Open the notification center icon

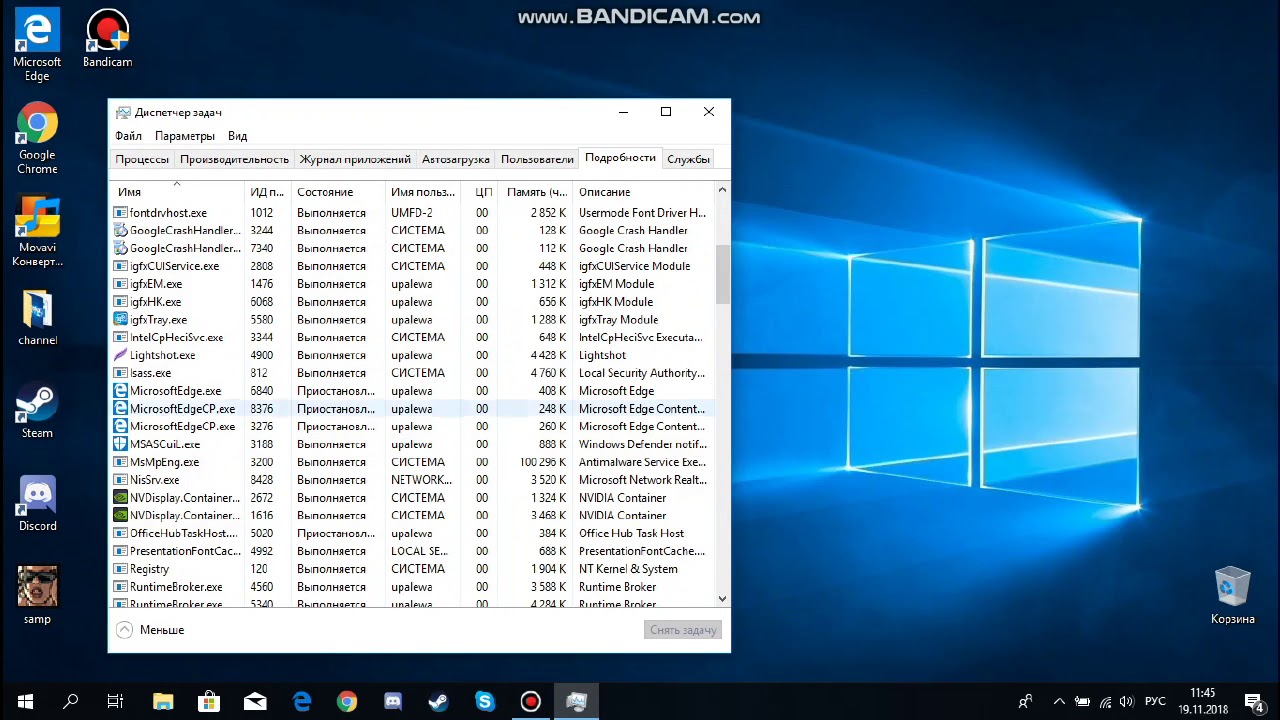1253,702
